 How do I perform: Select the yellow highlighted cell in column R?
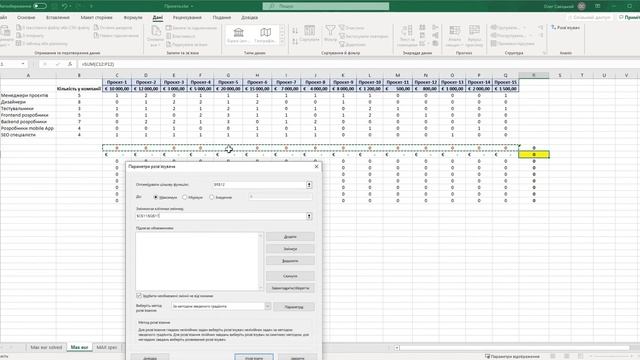pos(533,154)
